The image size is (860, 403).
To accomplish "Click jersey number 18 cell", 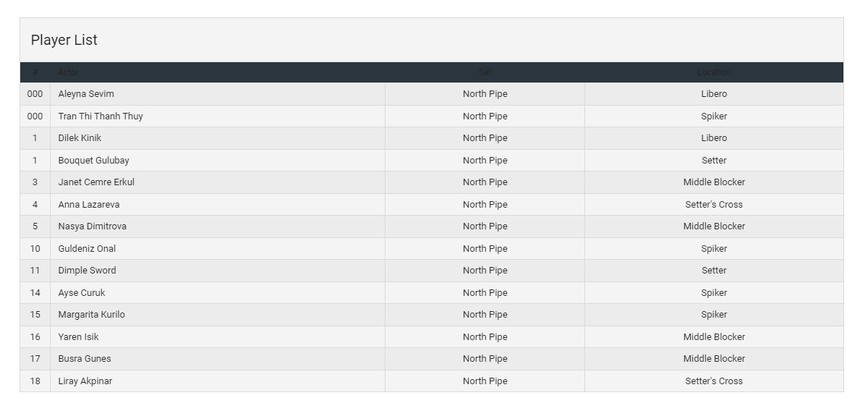I will point(35,381).
